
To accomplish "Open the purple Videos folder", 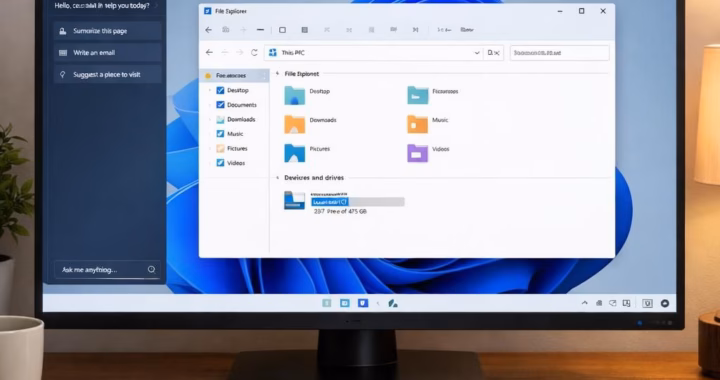I will tap(417, 153).
